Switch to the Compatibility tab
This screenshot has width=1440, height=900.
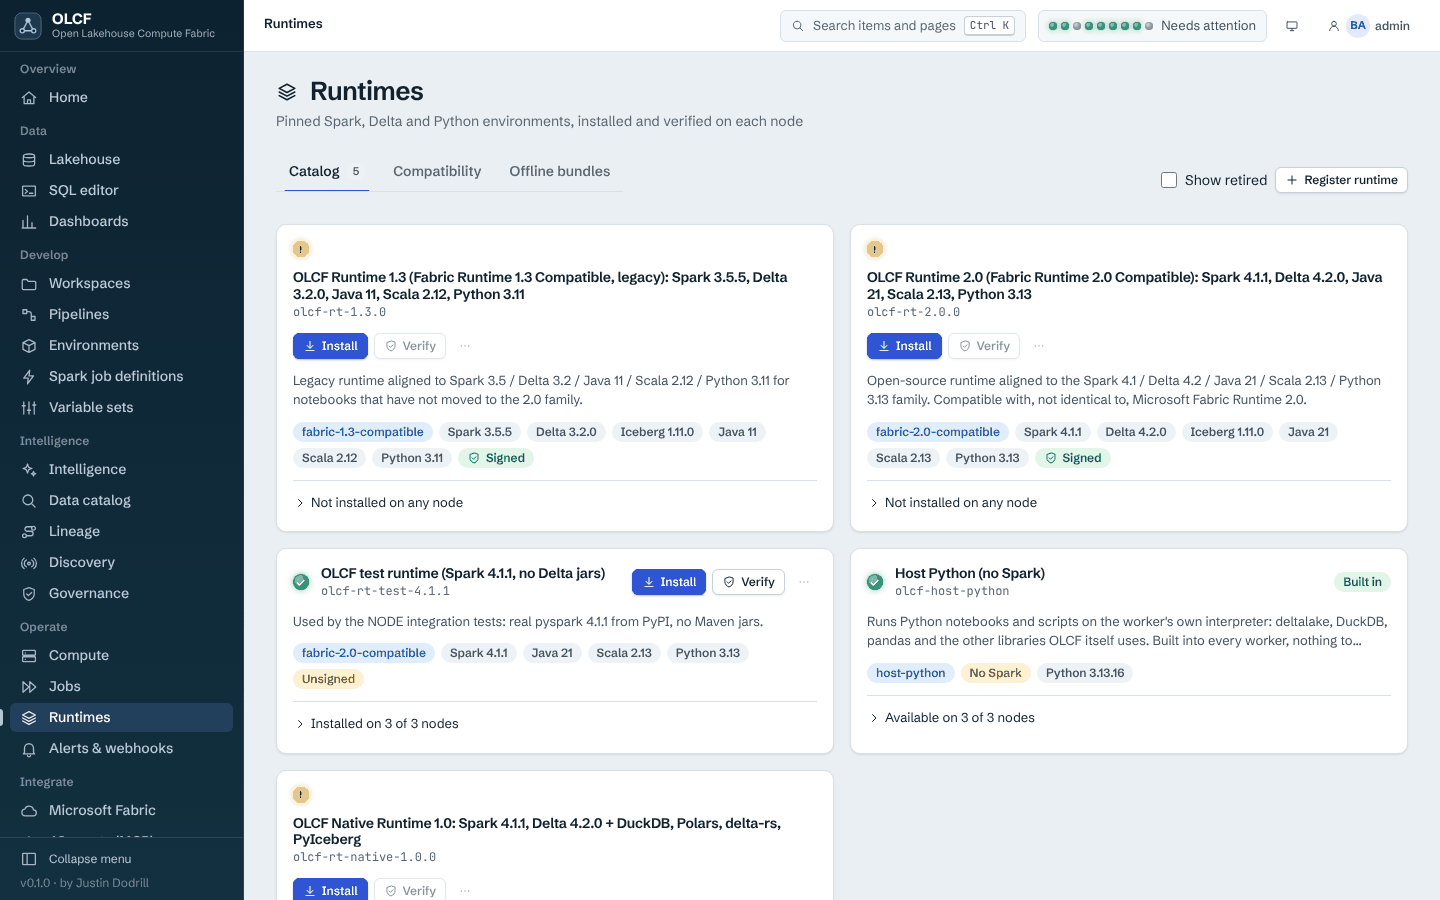click(437, 172)
